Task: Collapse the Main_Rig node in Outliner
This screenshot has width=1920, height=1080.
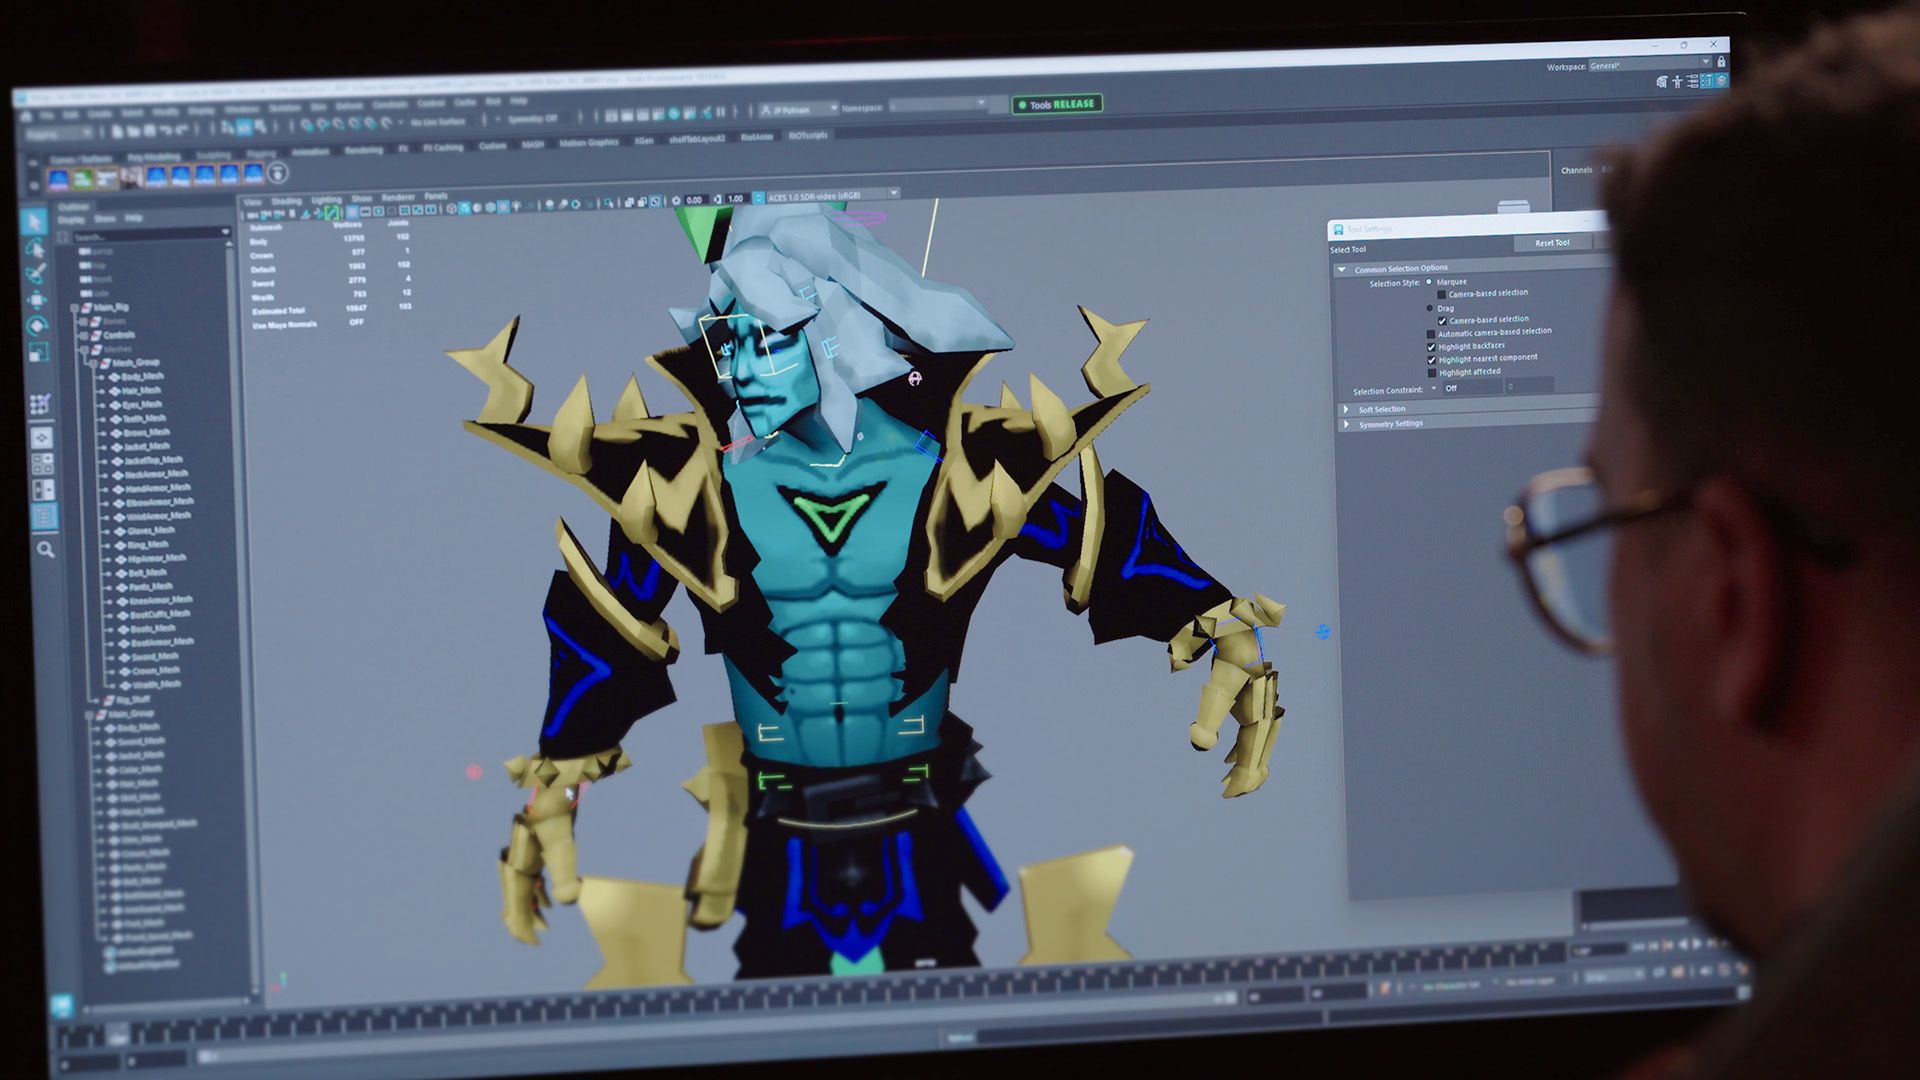Action: coord(74,308)
